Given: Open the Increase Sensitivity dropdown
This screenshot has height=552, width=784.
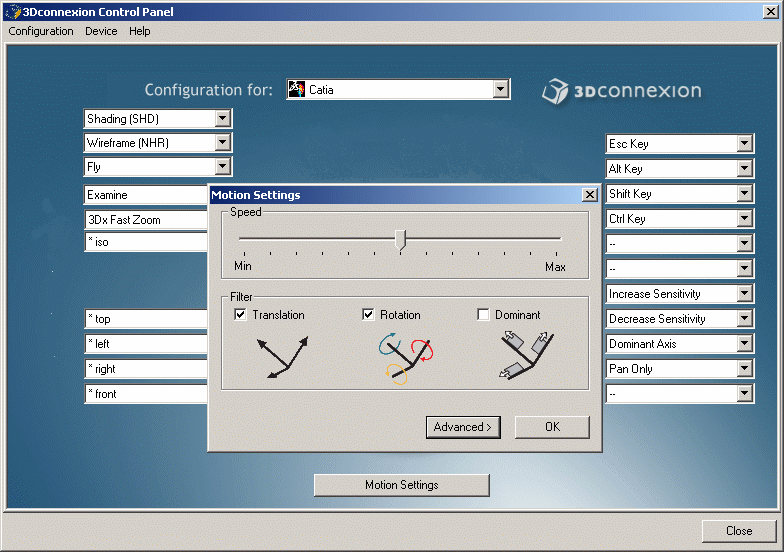Looking at the screenshot, I should point(744,294).
